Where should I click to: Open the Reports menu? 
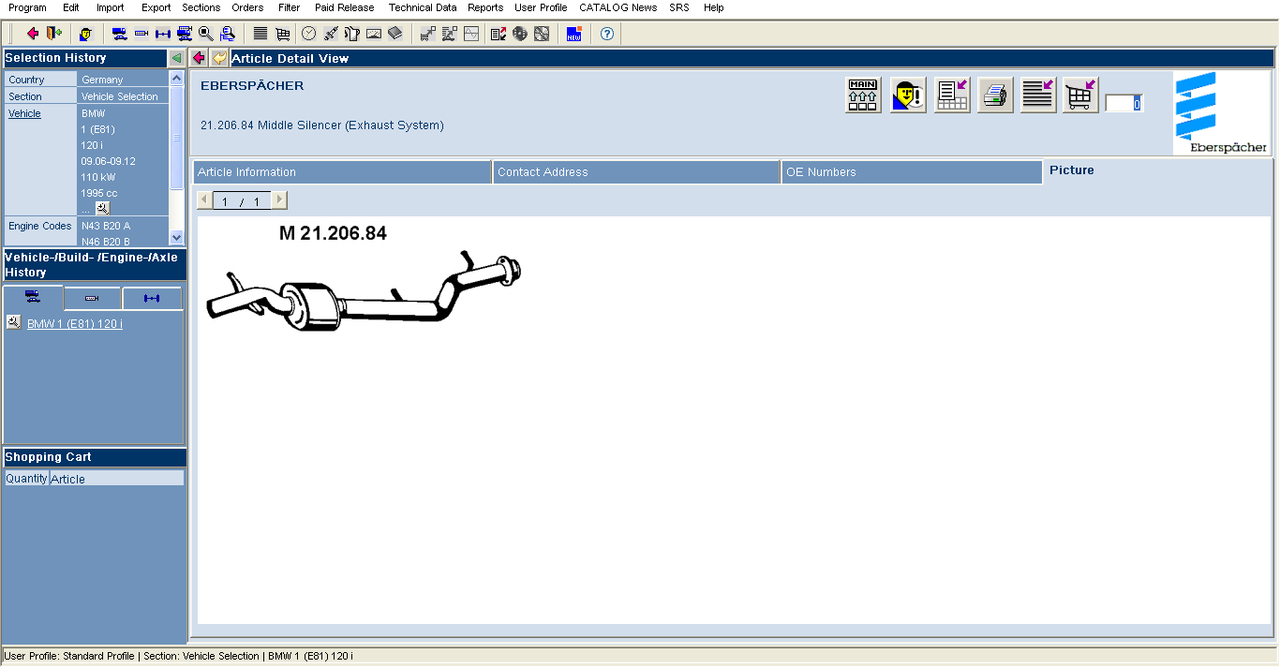tap(485, 7)
